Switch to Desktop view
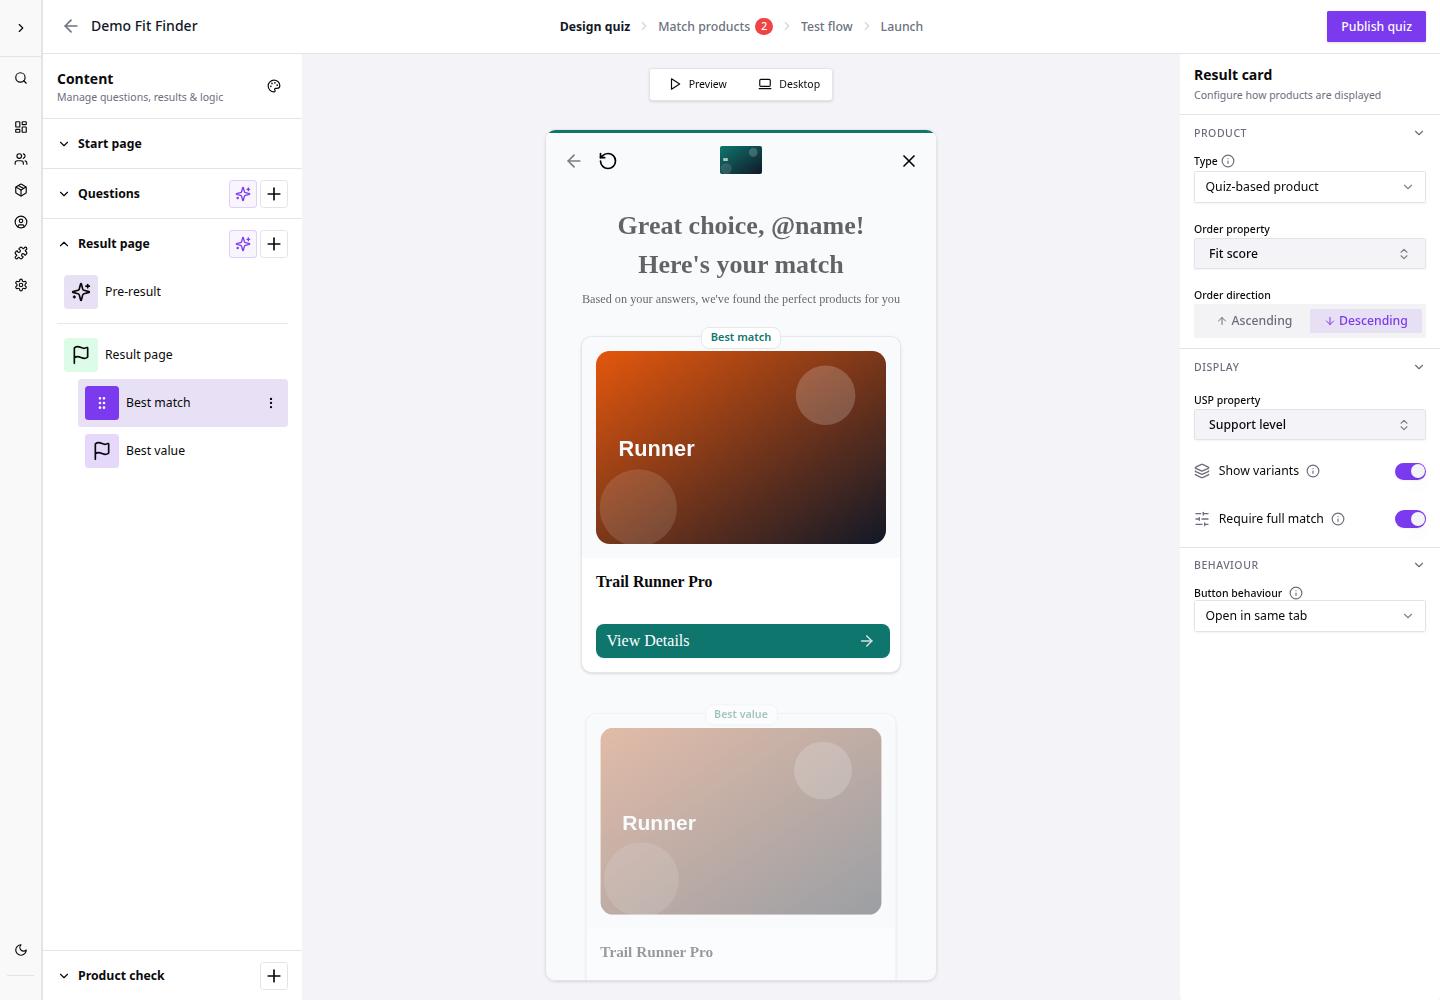Screen dimensions: 1440x1000 coord(789,84)
